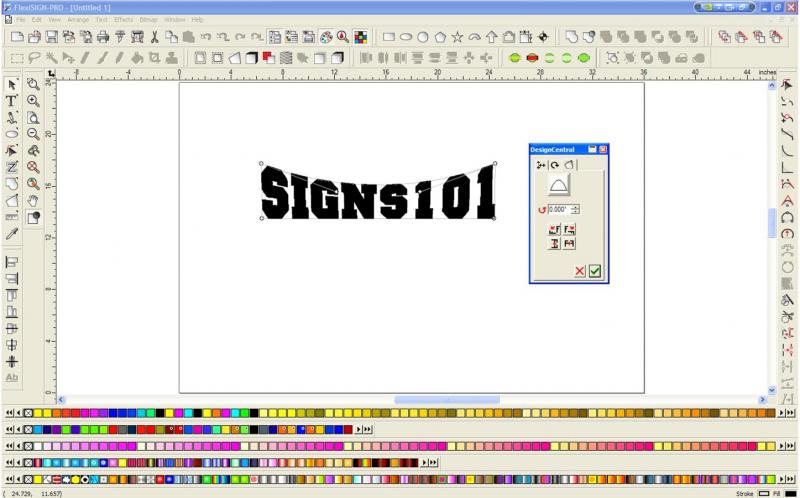
Task: Pick the no-fill X swatch in third palette row
Action: click(29, 446)
